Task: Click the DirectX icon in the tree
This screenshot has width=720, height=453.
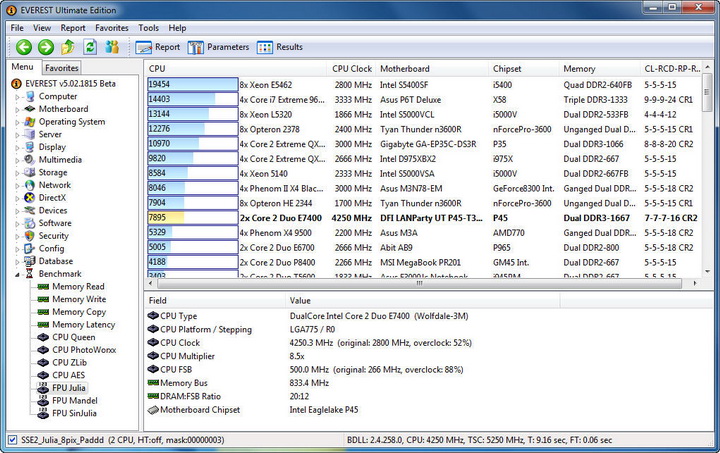Action: [x=30, y=198]
